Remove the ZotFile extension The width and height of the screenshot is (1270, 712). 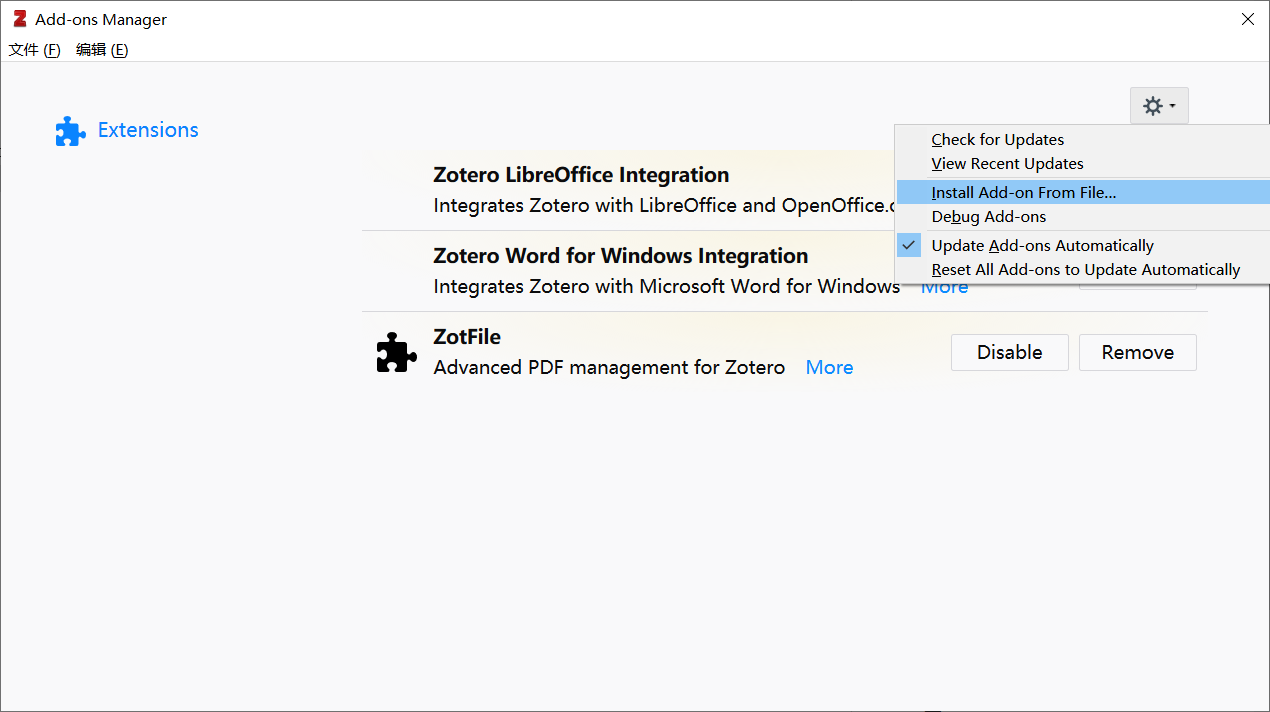(x=1137, y=352)
